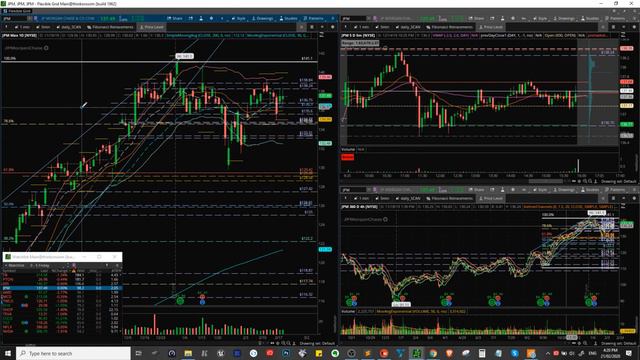Select the highlighted JPM row in the watchlist window

click(62, 288)
